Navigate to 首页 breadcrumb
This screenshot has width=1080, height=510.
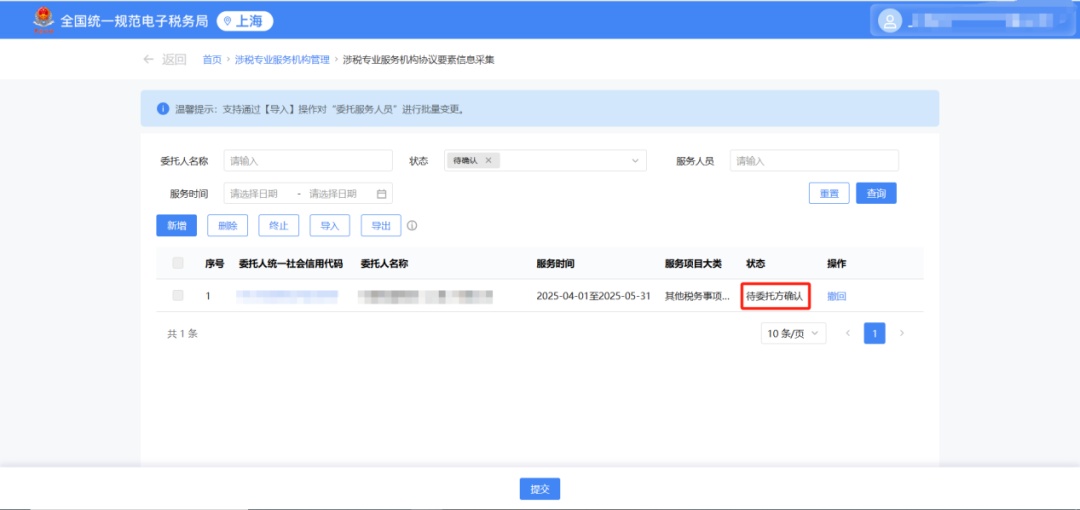[x=212, y=60]
